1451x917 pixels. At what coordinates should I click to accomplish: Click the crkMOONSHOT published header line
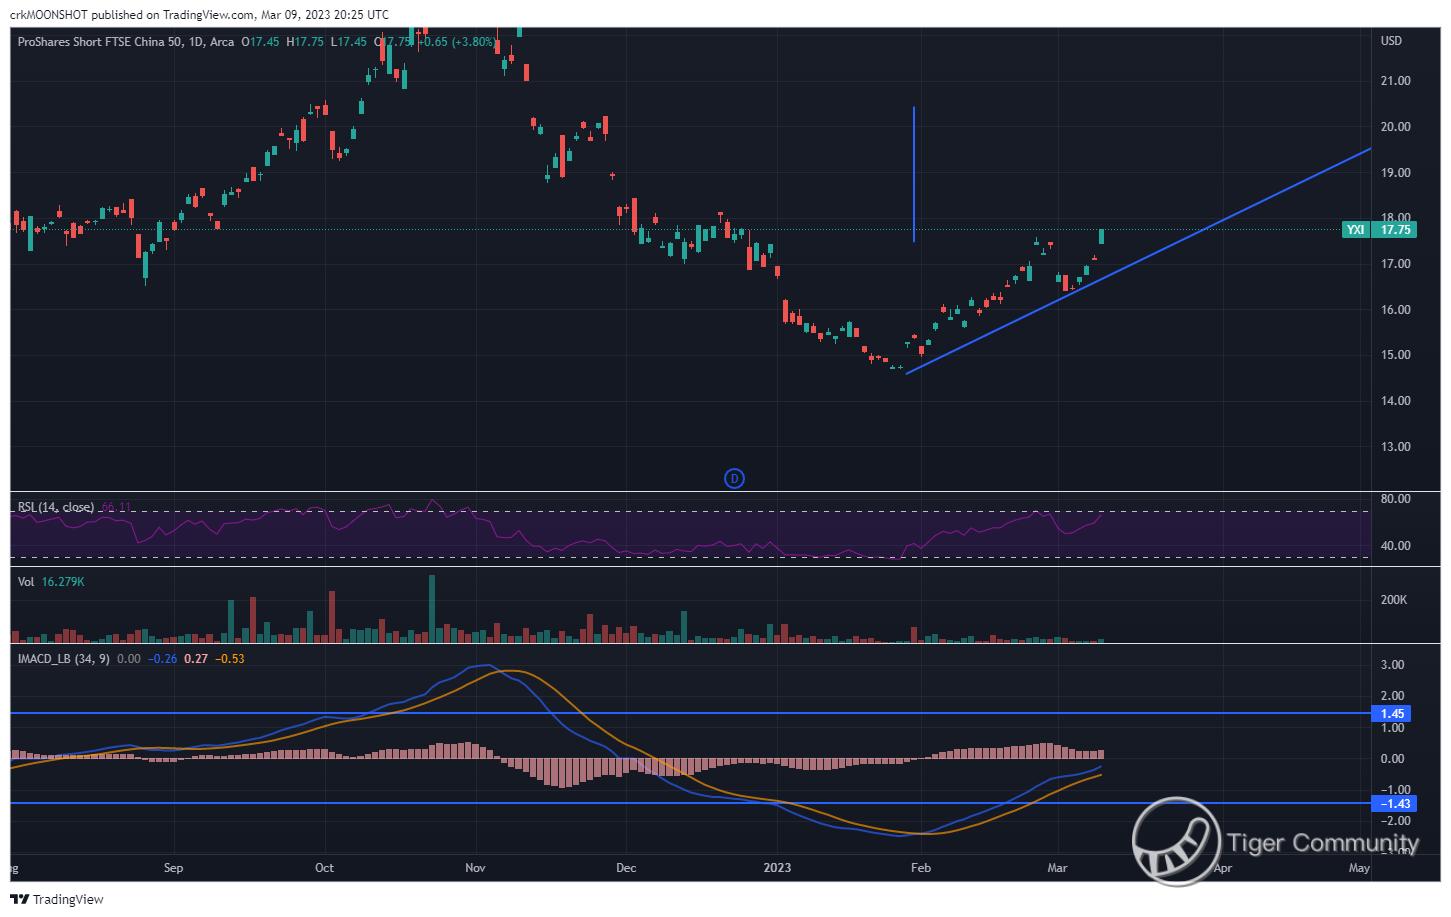199,15
